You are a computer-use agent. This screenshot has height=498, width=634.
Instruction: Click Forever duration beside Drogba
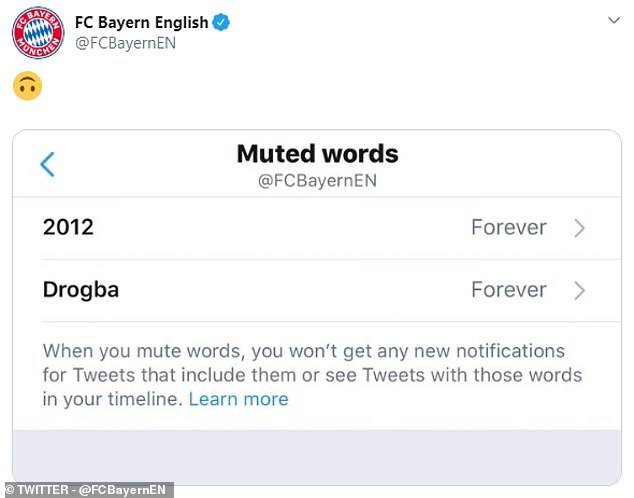pos(509,290)
